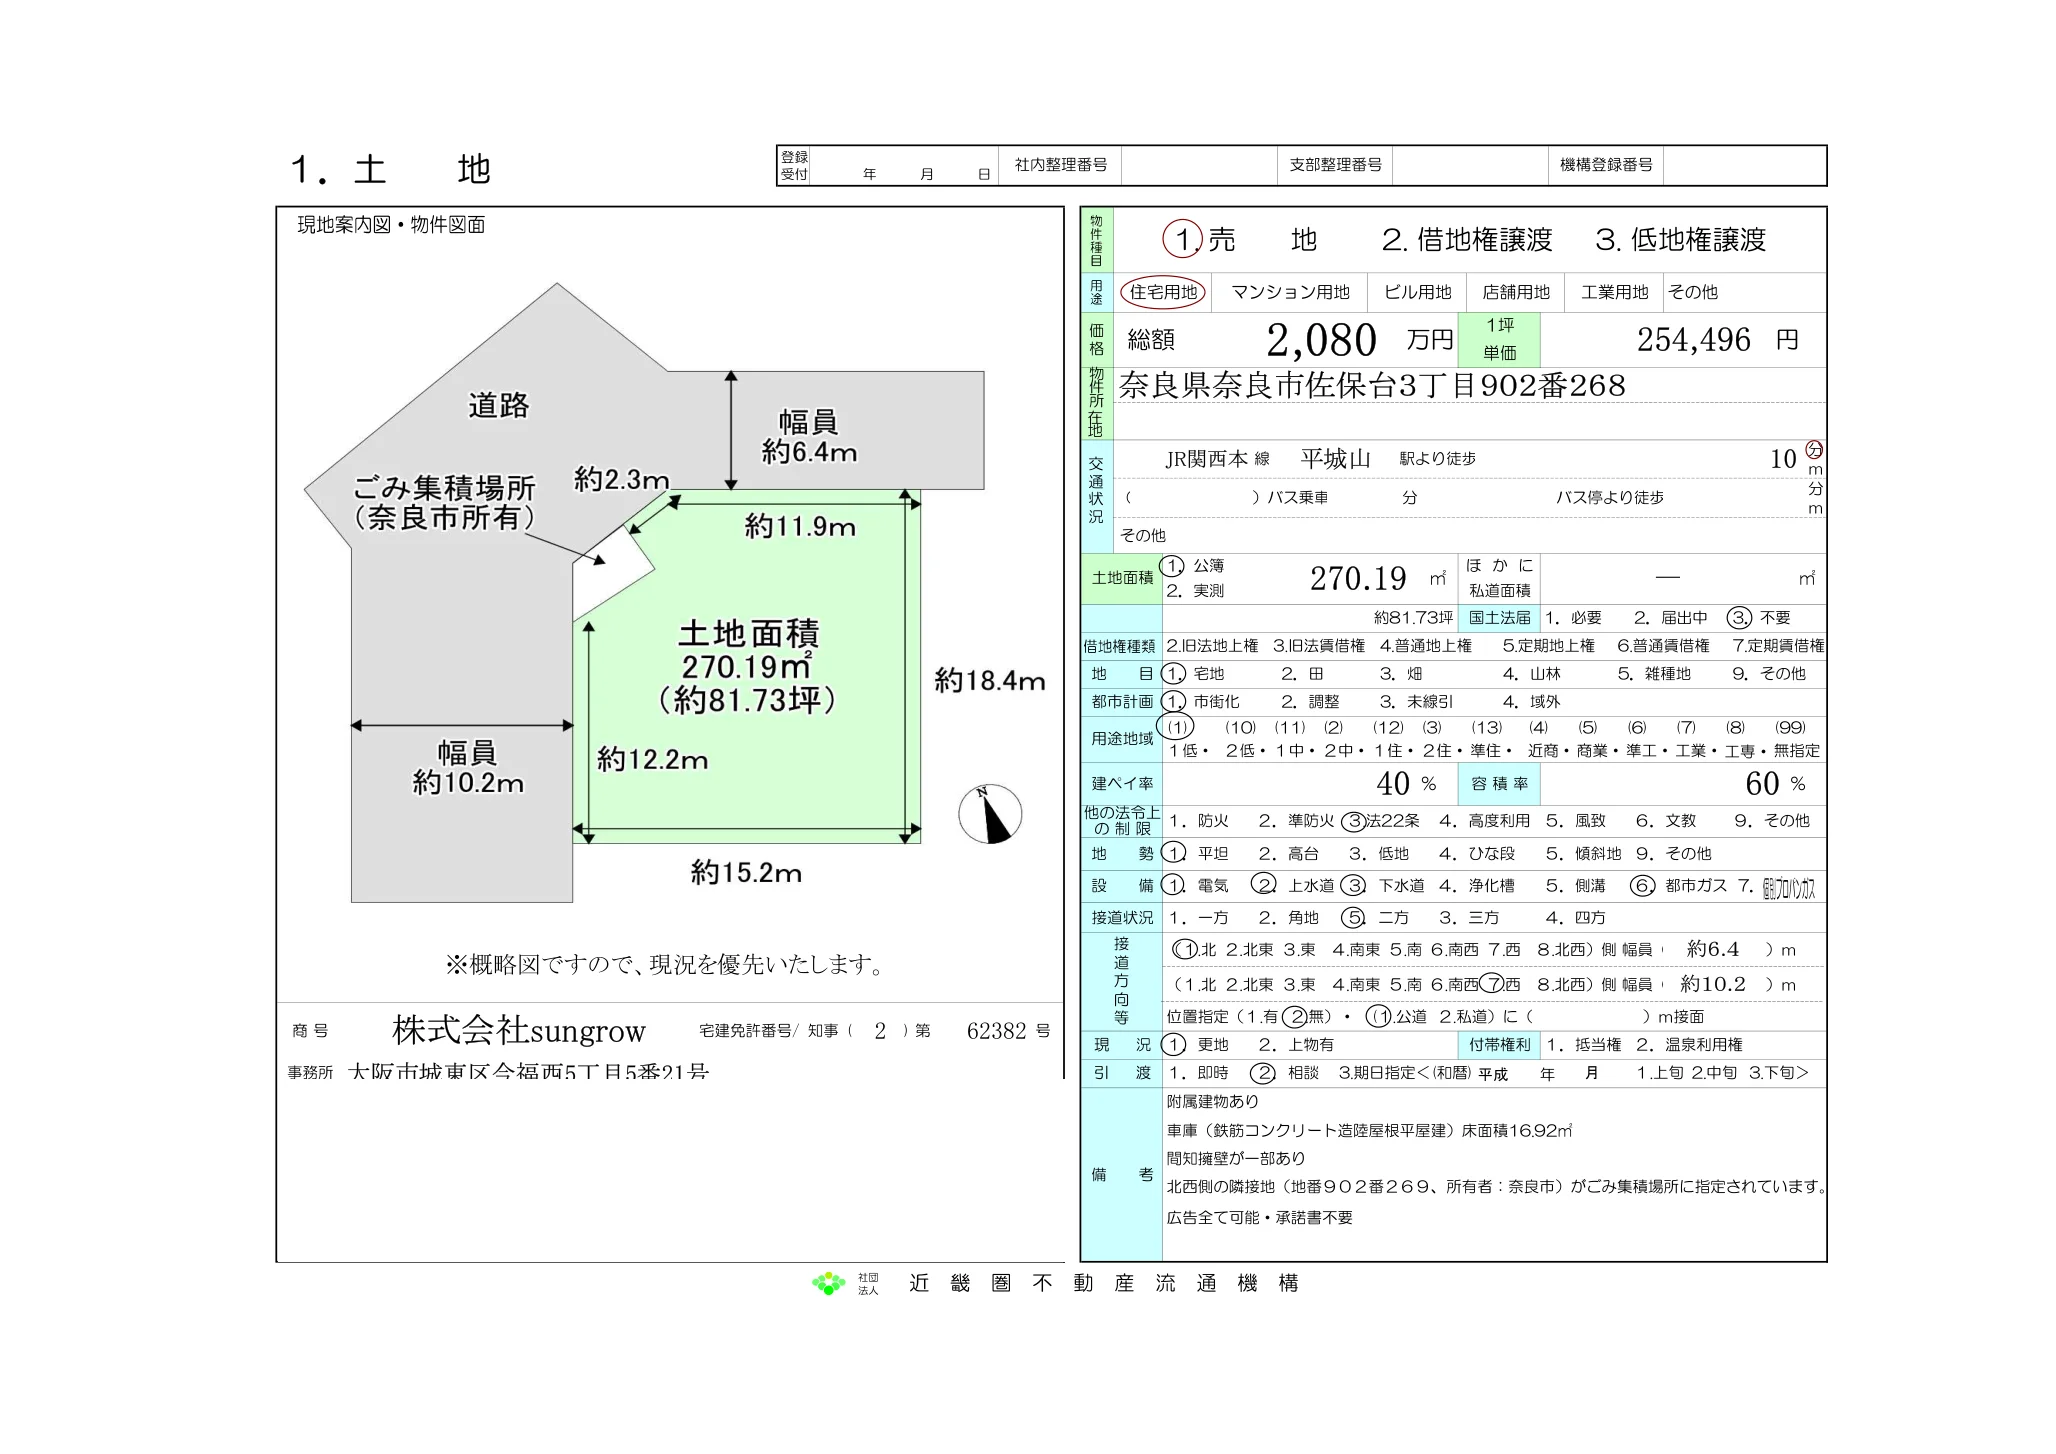
Task: Click the 約15.2m dimension label
Action: (x=746, y=873)
